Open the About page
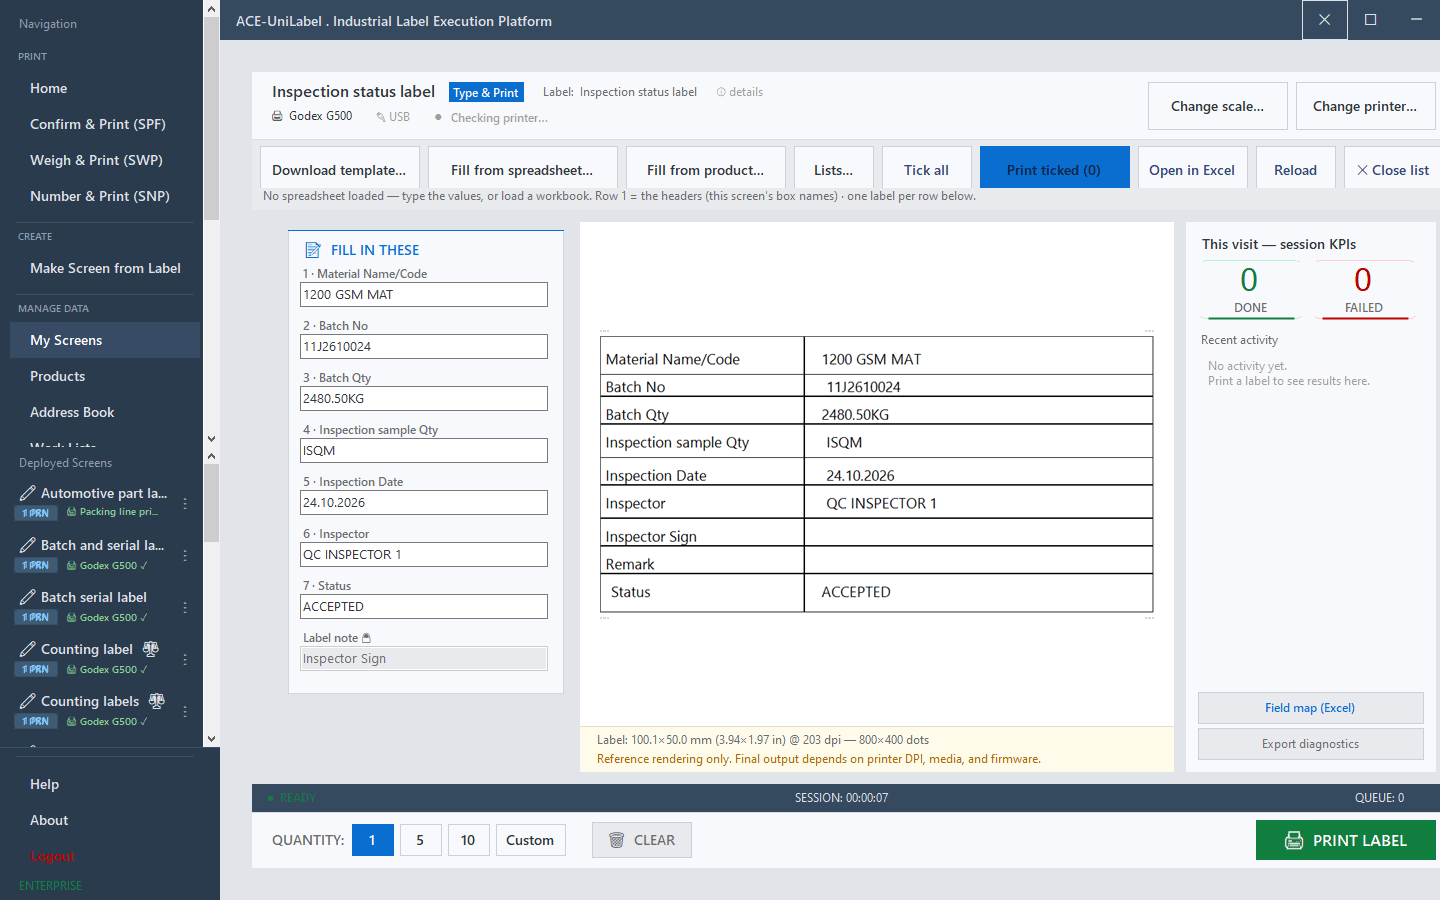 point(49,820)
